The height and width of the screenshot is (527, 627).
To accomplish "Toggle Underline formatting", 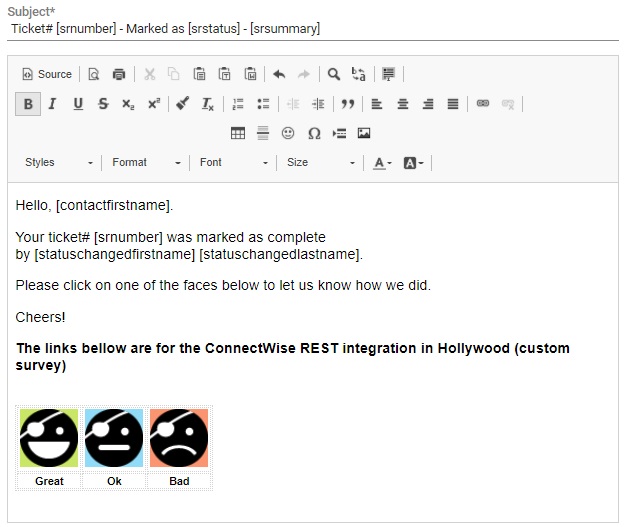I will 78,104.
